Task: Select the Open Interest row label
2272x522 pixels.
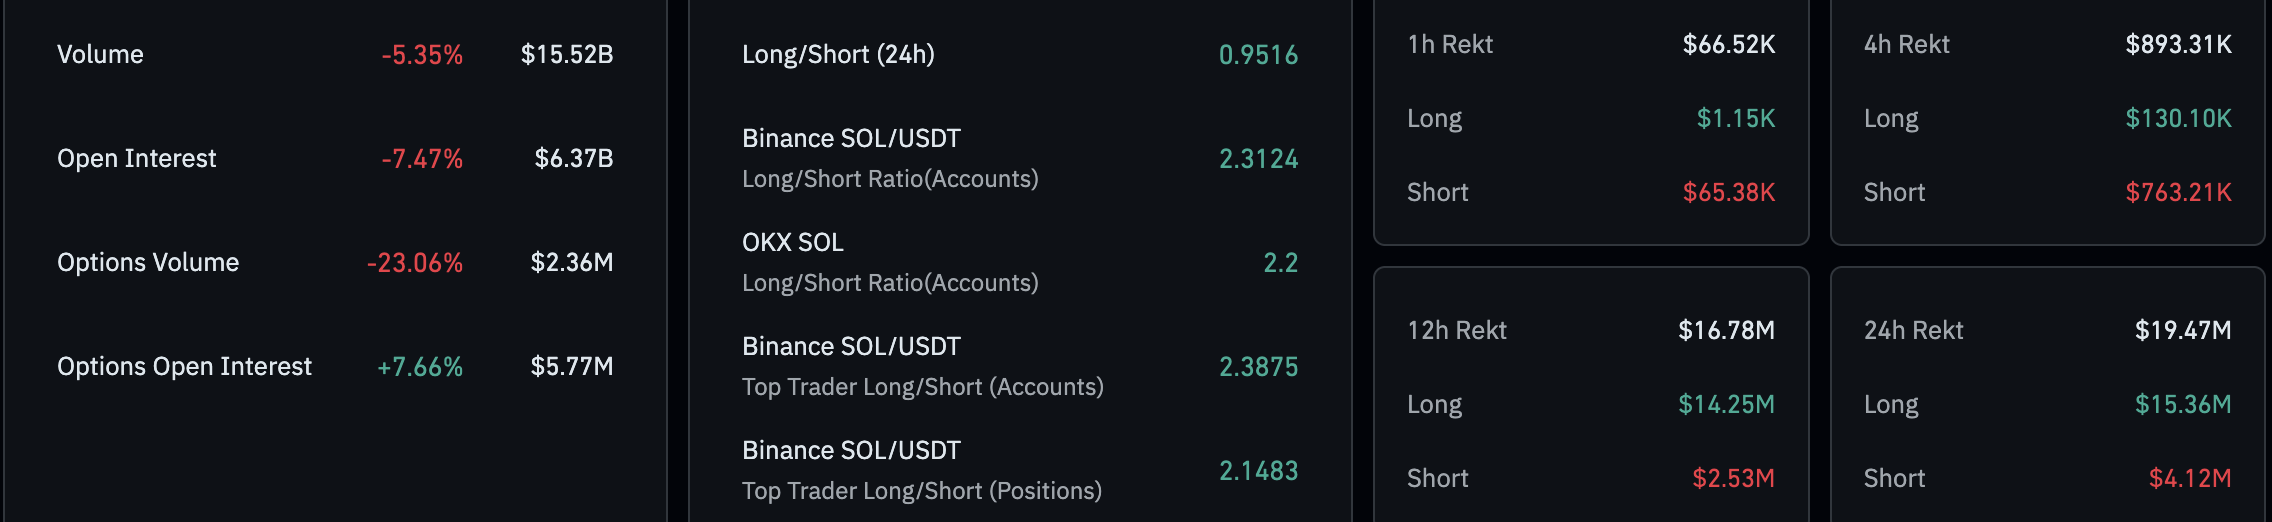Action: click(136, 158)
